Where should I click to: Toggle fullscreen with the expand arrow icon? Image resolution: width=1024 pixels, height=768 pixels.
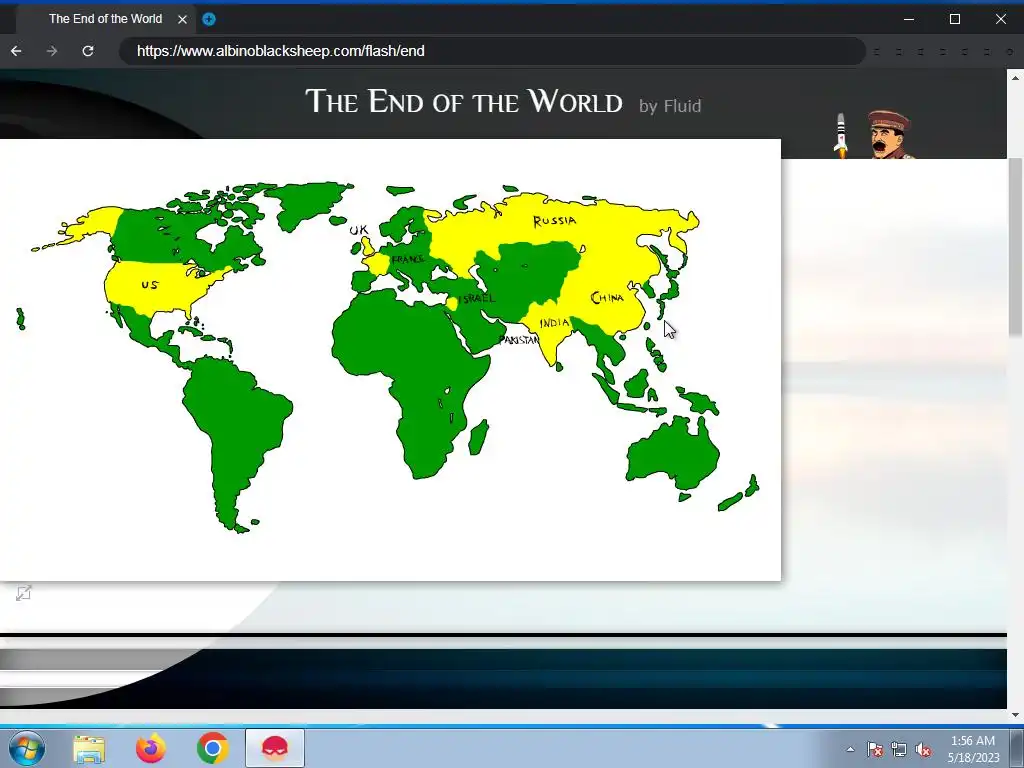point(24,593)
